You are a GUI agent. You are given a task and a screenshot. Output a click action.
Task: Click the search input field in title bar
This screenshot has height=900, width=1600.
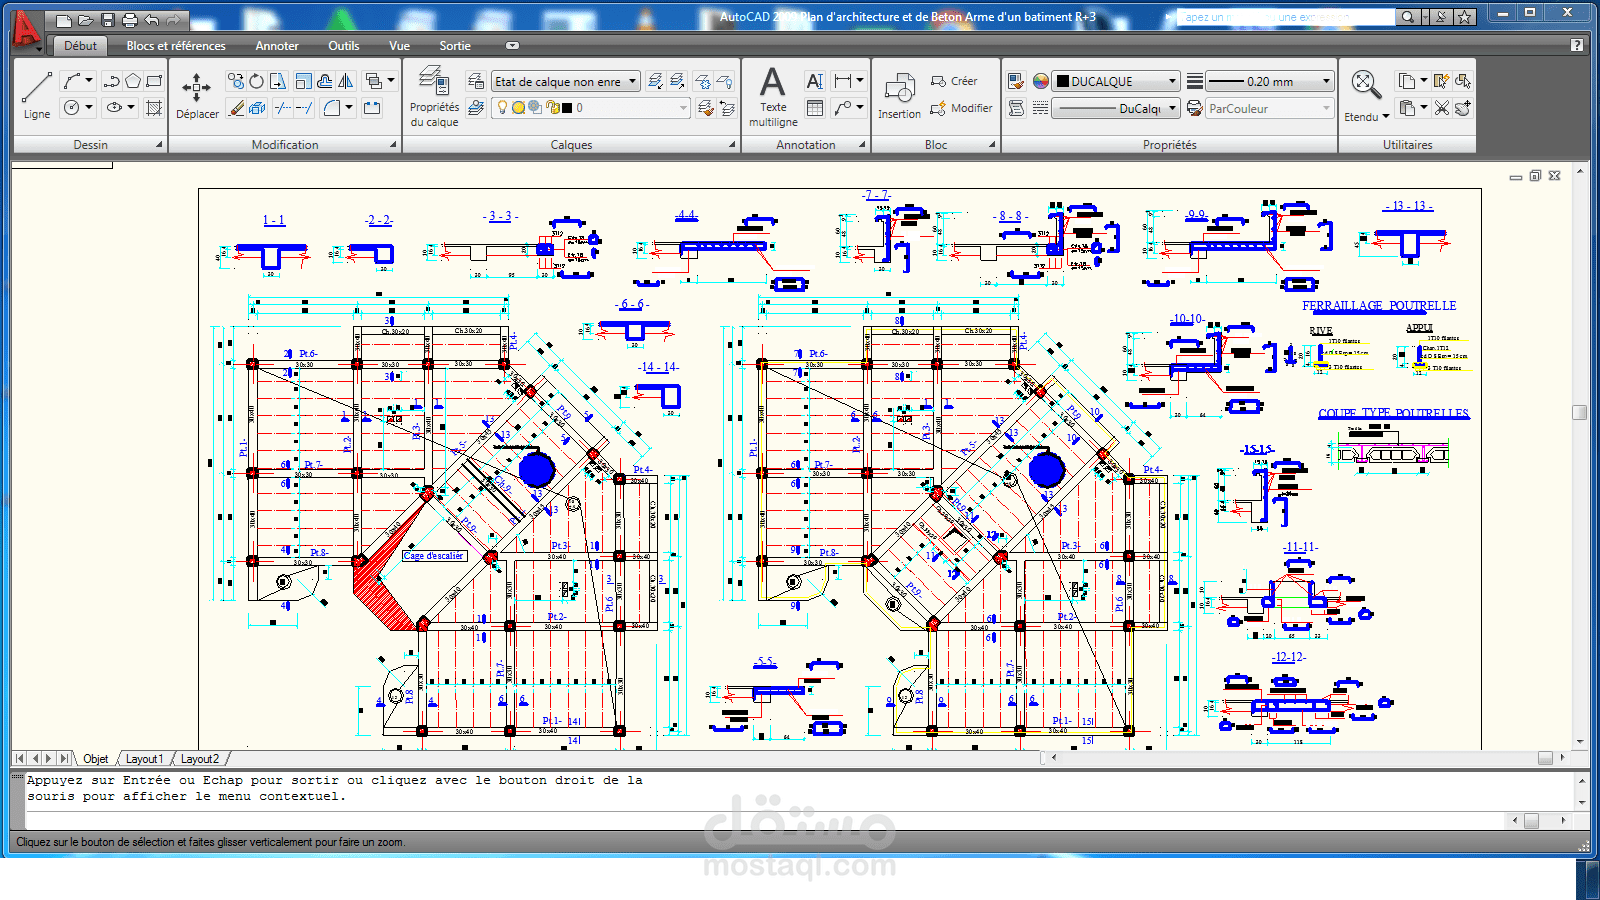coord(1286,17)
